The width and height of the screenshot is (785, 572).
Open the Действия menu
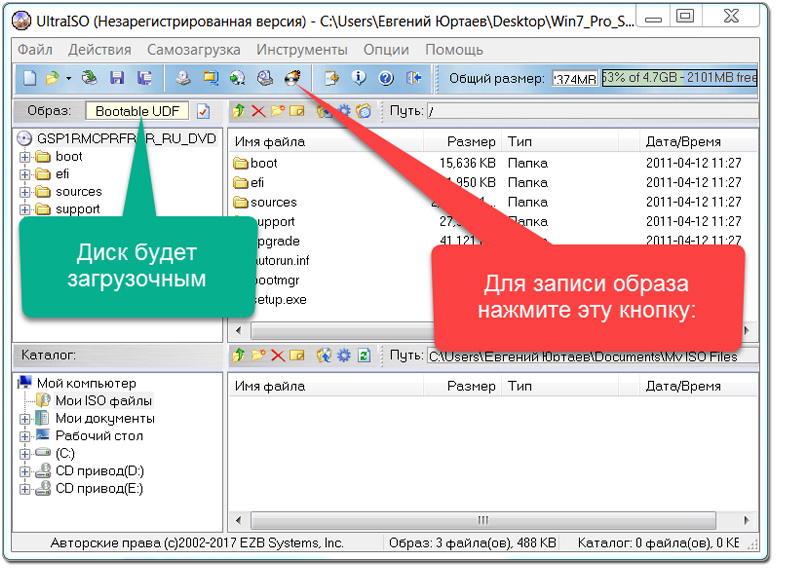tap(100, 50)
